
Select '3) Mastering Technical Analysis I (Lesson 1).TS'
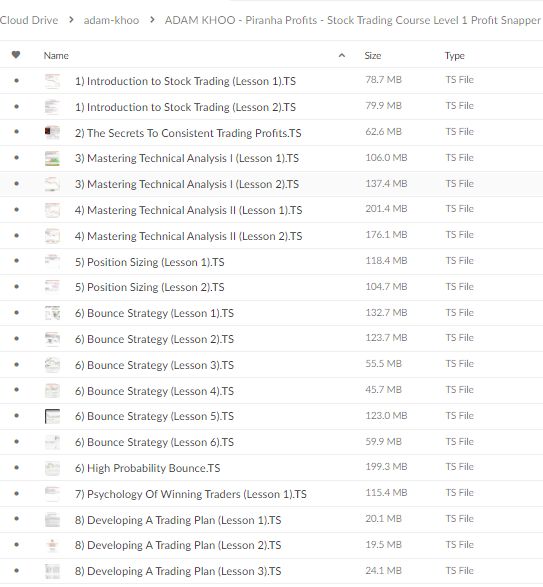(x=187, y=158)
